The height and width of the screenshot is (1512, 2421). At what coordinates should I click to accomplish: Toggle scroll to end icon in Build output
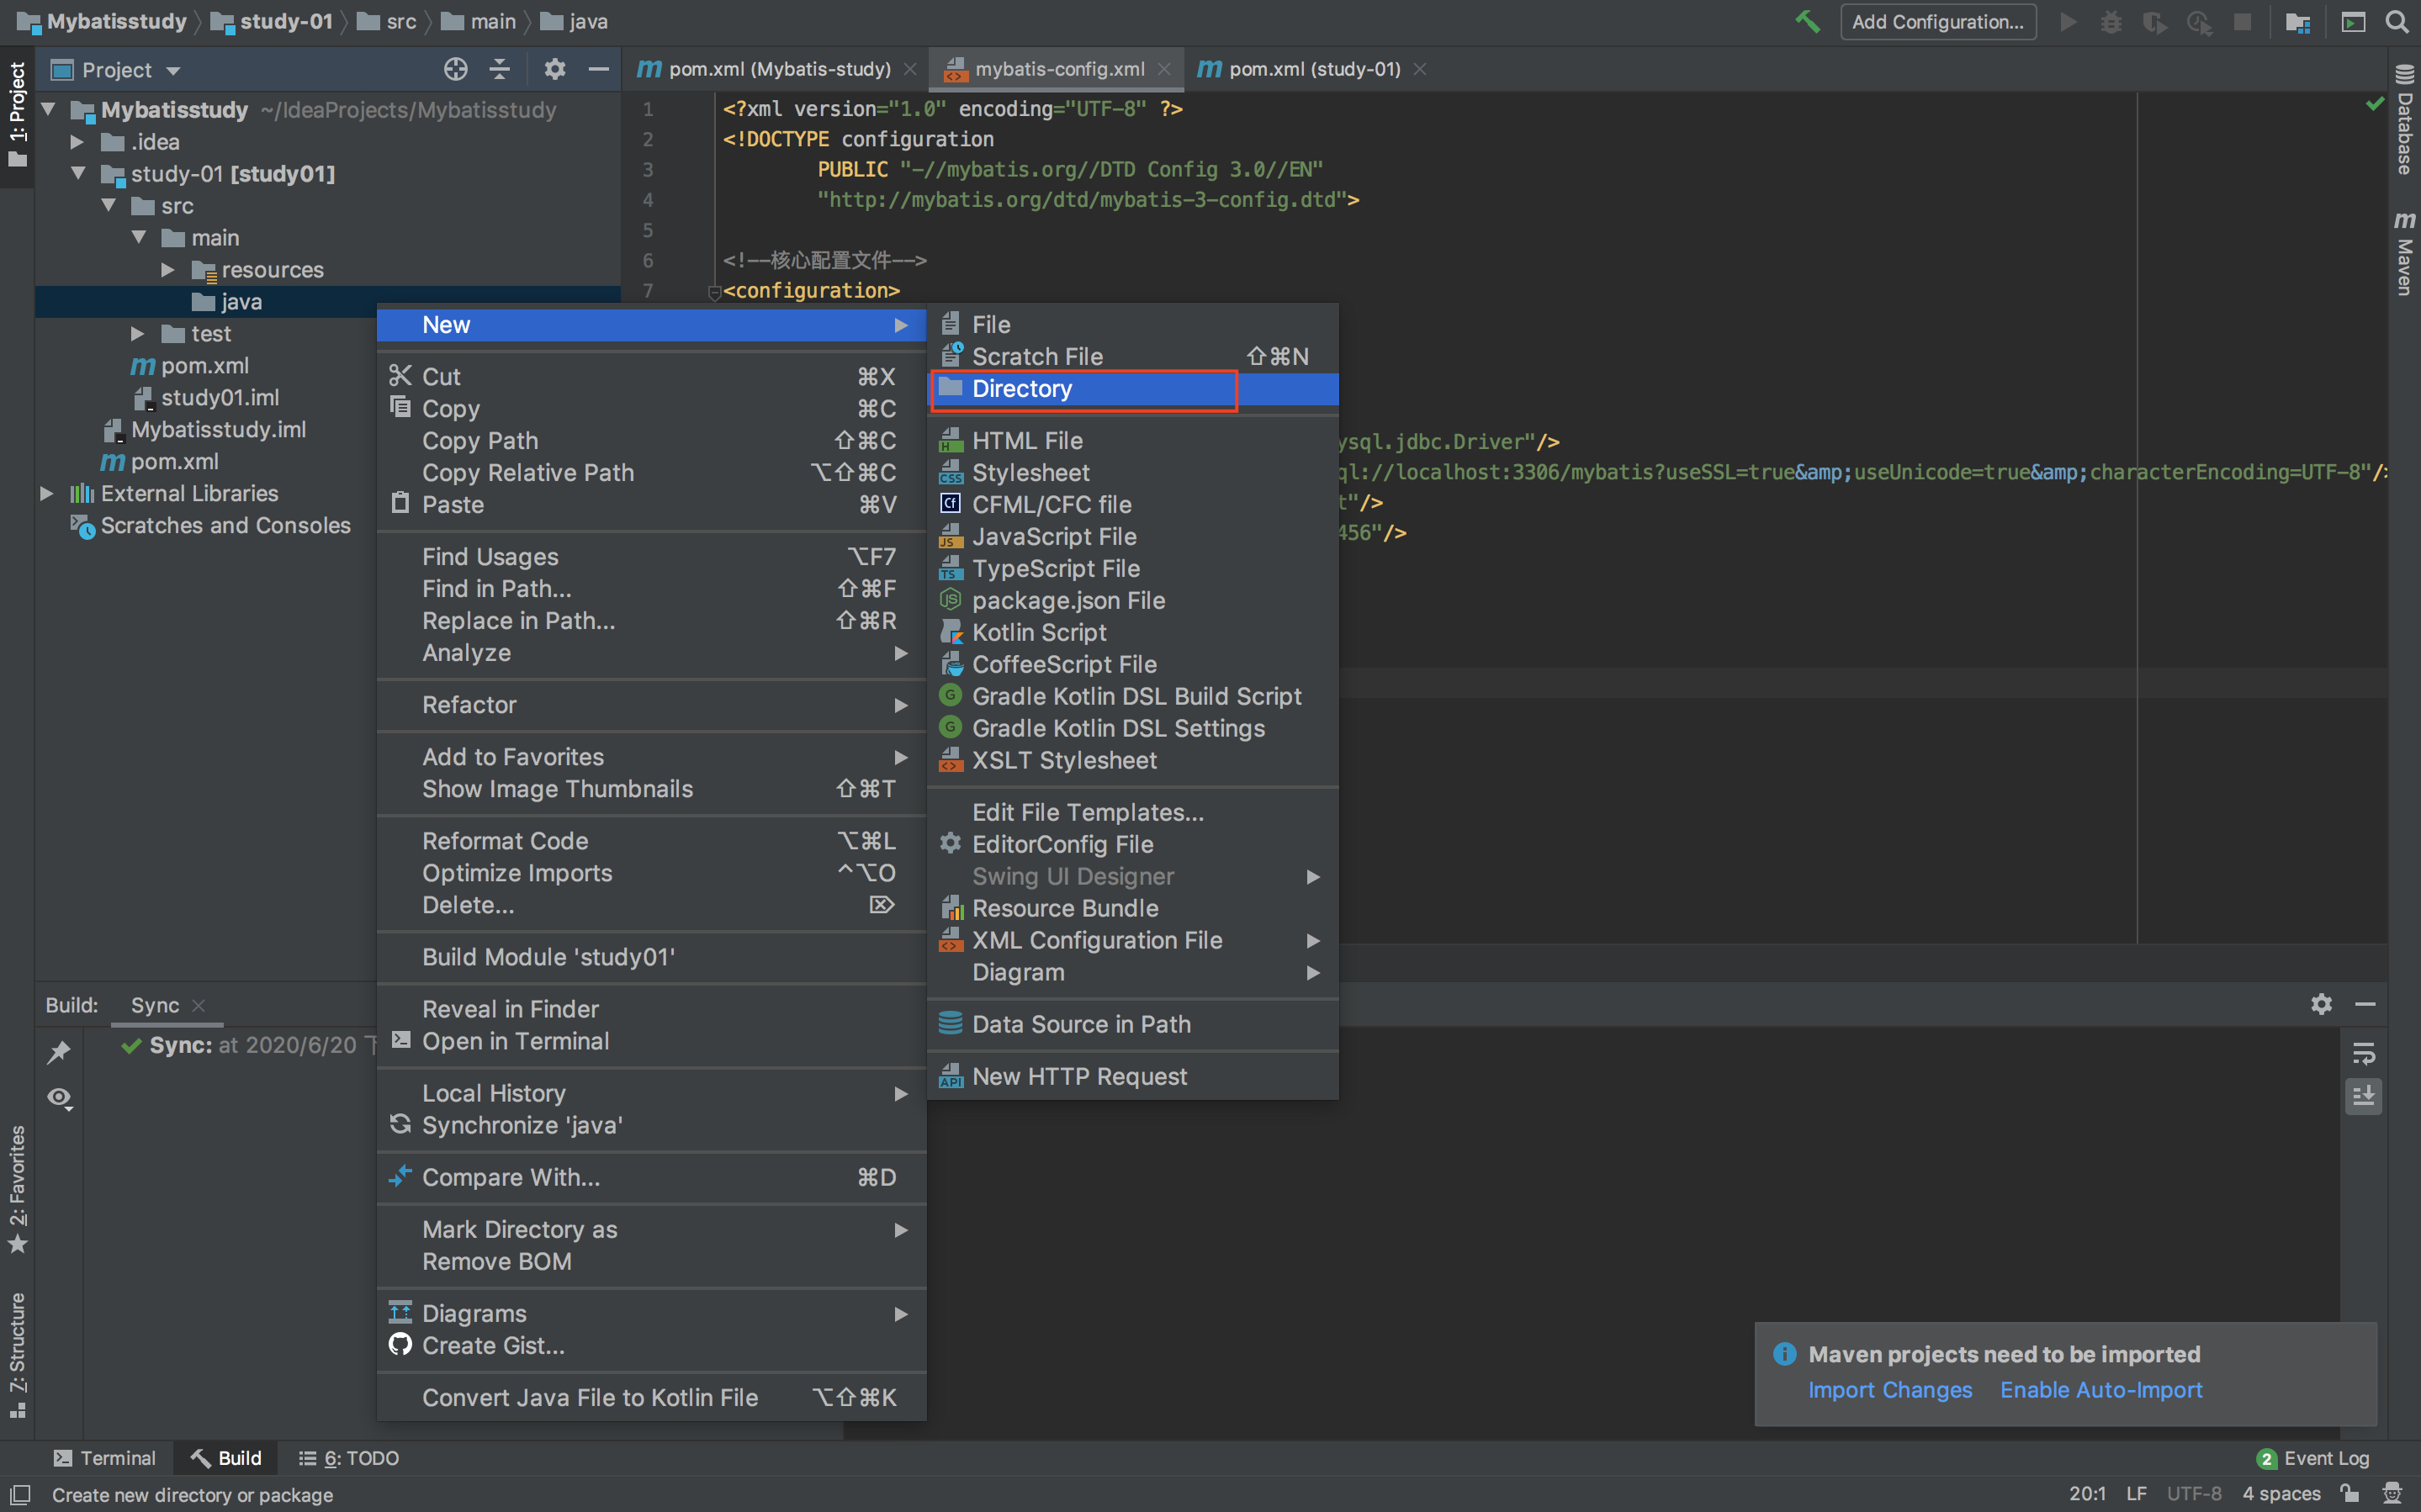tap(2363, 1097)
